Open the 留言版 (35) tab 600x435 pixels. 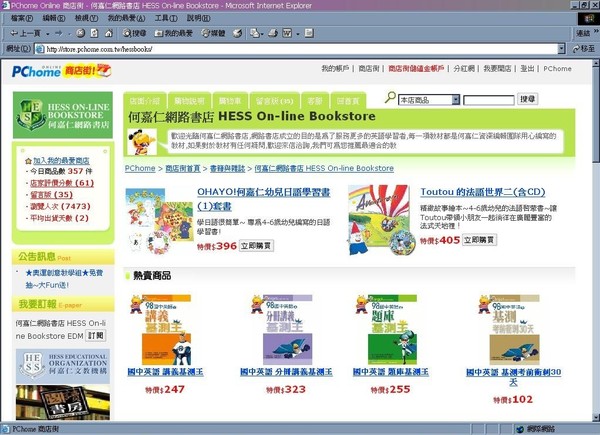(274, 101)
